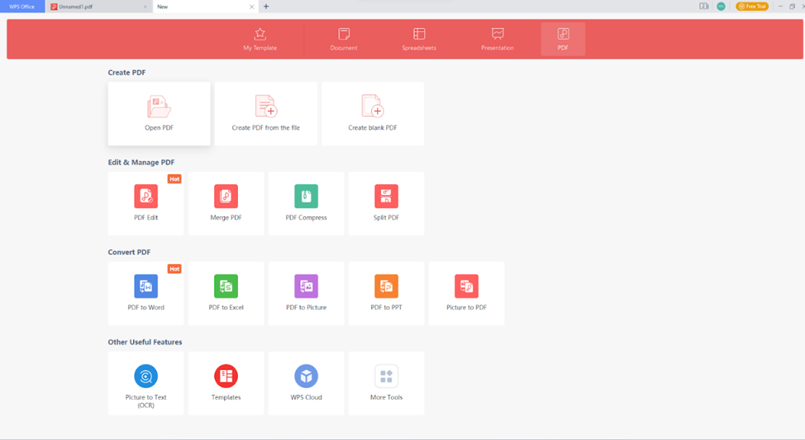Open Picture to Text (OCR)

point(146,383)
